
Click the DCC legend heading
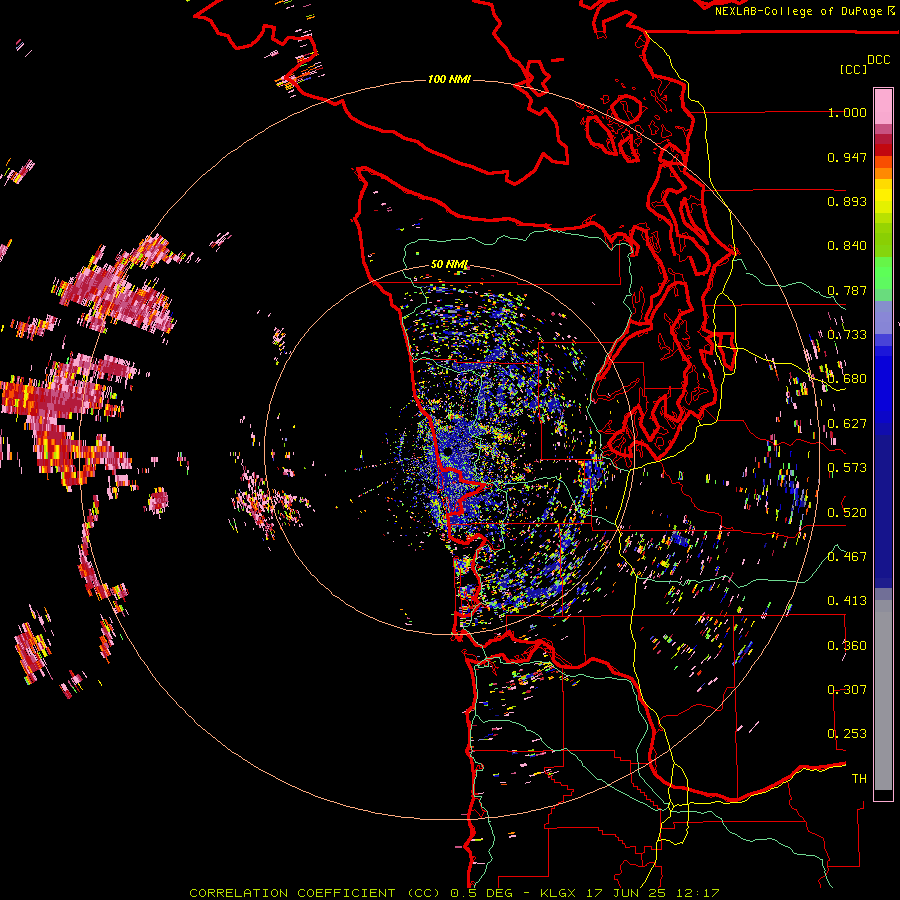(x=878, y=60)
